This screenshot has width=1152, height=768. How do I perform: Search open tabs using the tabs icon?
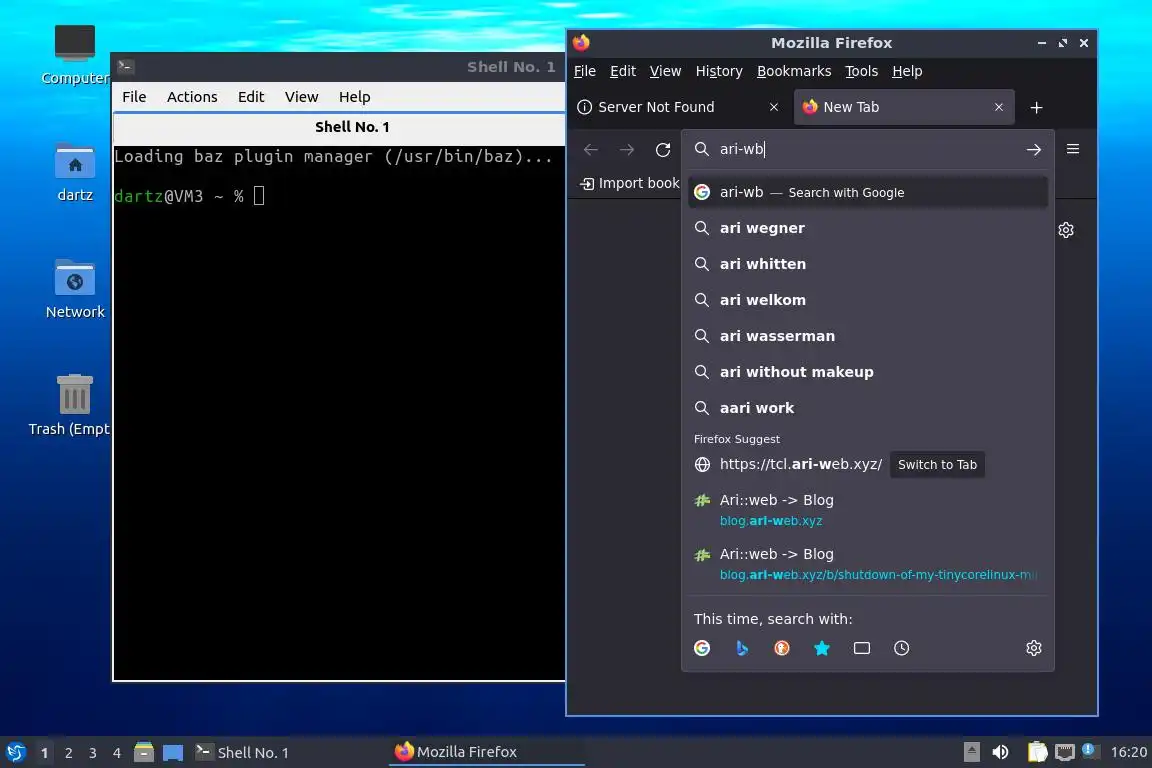point(862,648)
